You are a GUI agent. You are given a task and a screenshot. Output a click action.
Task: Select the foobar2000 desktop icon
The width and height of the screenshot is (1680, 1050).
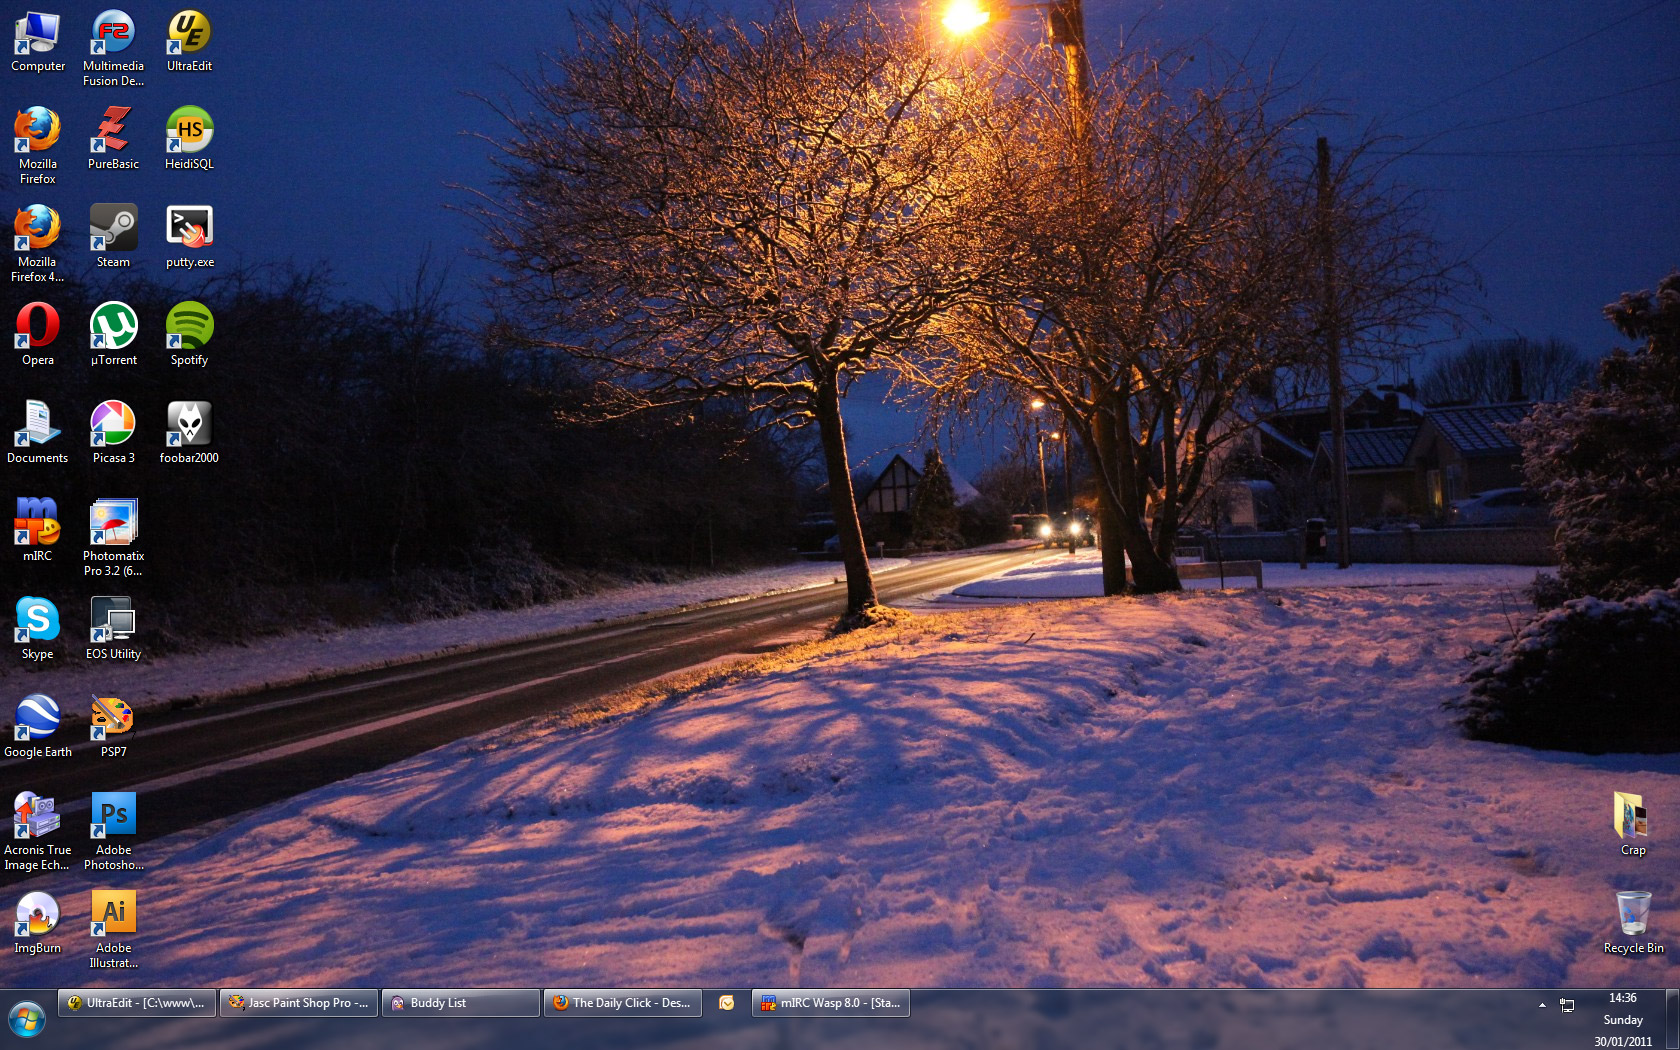(x=189, y=424)
